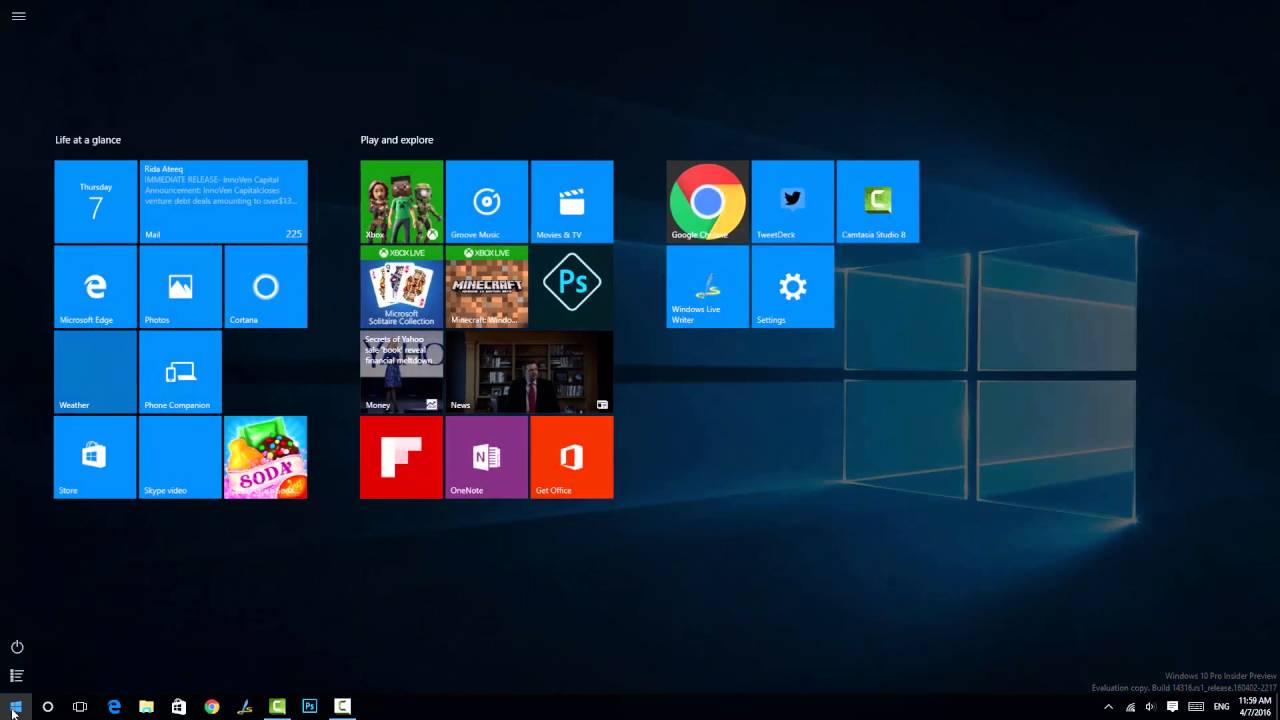Open the Settings gear tile
The width and height of the screenshot is (1280, 720).
coord(793,287)
